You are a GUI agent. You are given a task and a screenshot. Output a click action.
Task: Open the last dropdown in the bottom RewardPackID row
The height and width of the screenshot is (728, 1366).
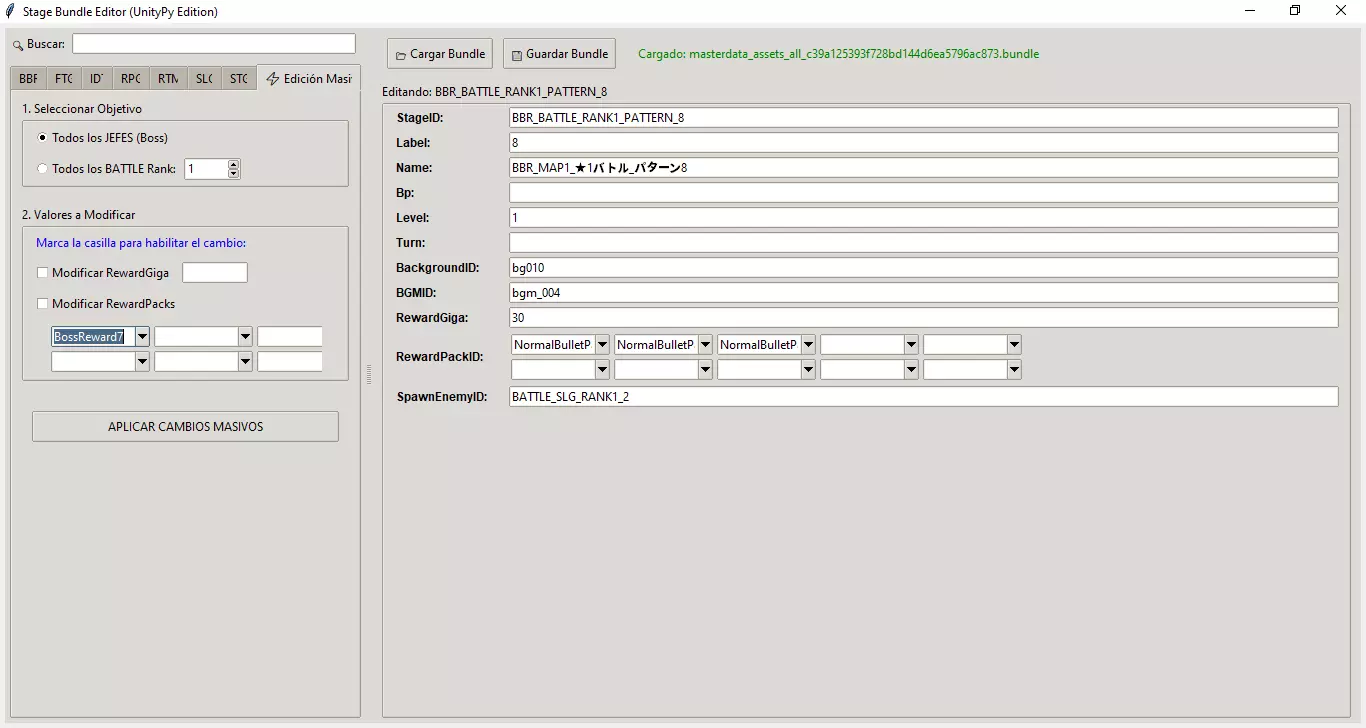click(x=1014, y=370)
